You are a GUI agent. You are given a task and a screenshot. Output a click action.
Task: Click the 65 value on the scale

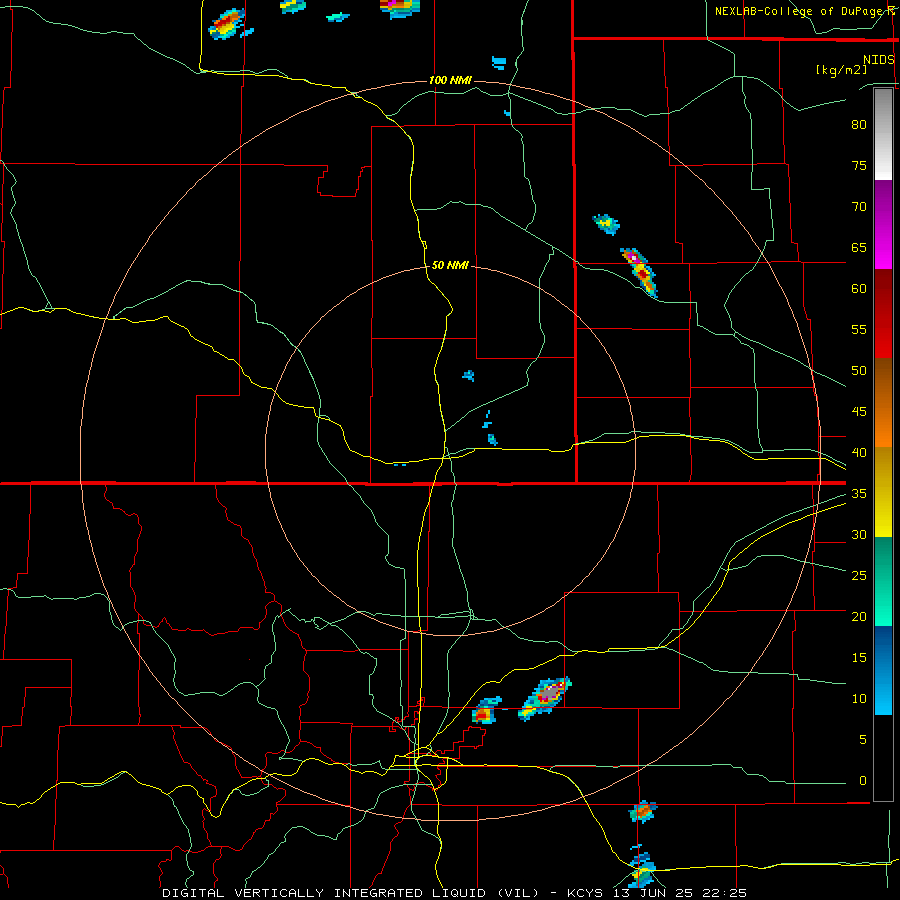(x=859, y=247)
